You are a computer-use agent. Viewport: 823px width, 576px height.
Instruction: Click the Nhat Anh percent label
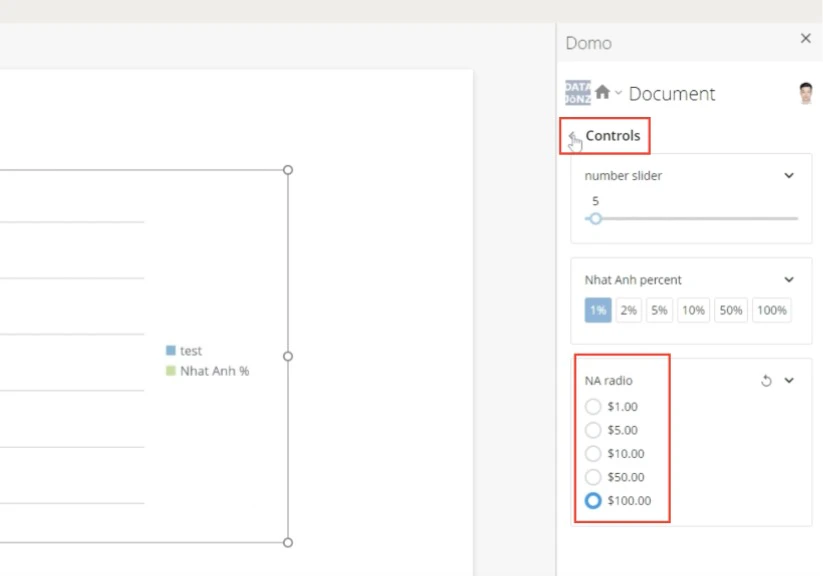[633, 279]
